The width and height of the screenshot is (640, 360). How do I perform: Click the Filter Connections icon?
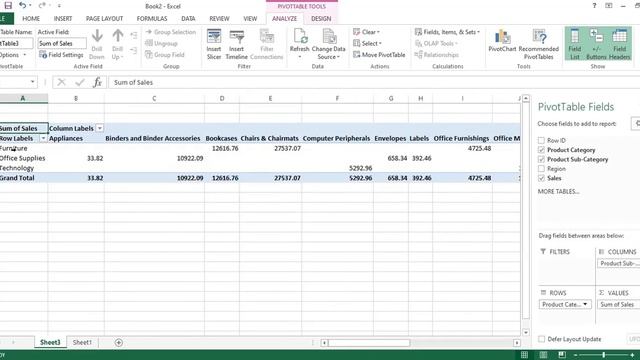267,37
